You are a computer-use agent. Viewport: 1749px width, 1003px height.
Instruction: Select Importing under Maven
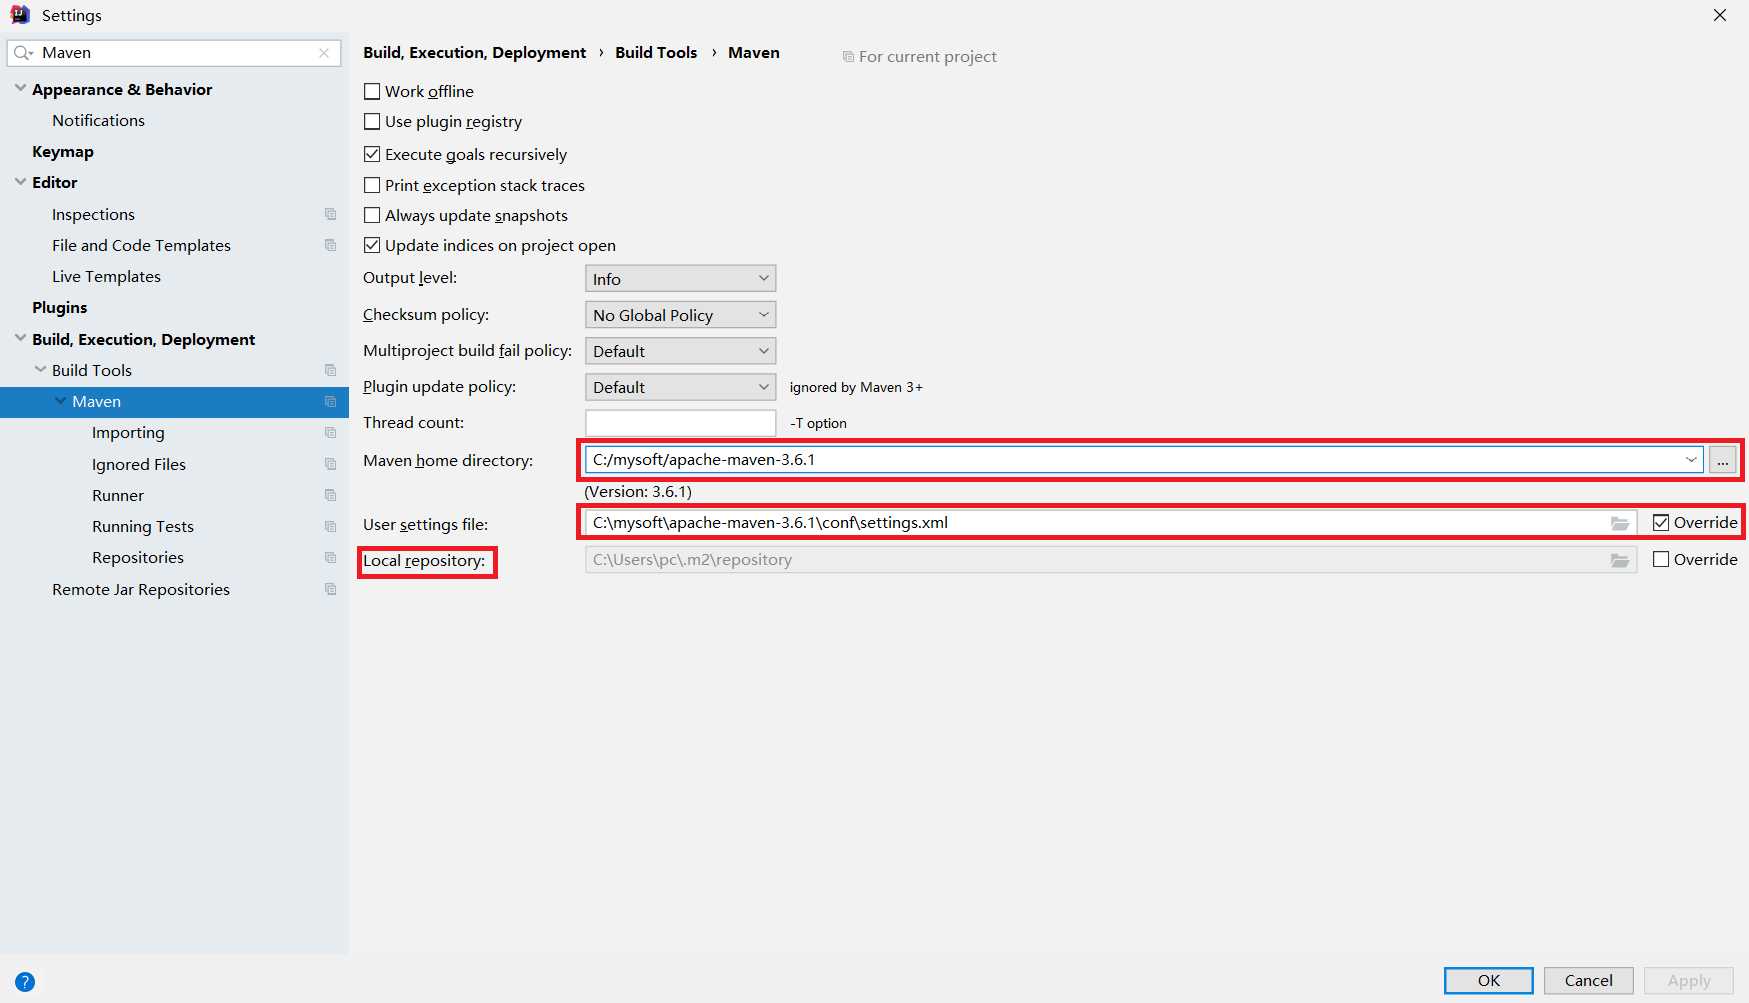click(x=128, y=432)
